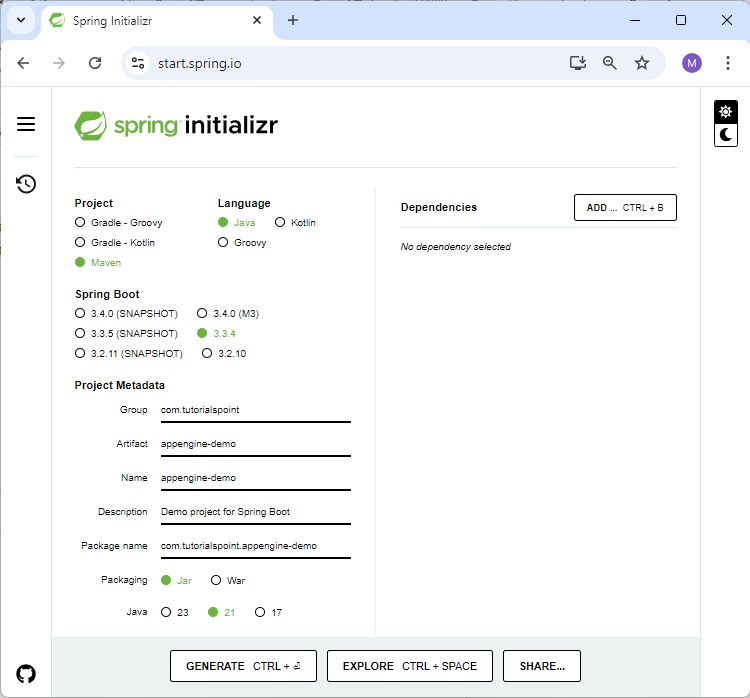The width and height of the screenshot is (750, 698).
Task: Click the Artifact input field
Action: click(256, 444)
